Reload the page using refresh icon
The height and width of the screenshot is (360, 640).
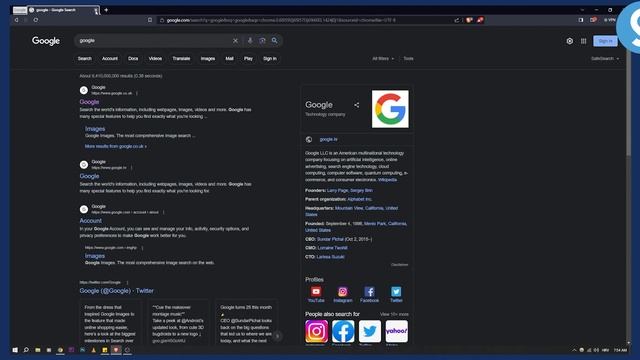[36, 20]
